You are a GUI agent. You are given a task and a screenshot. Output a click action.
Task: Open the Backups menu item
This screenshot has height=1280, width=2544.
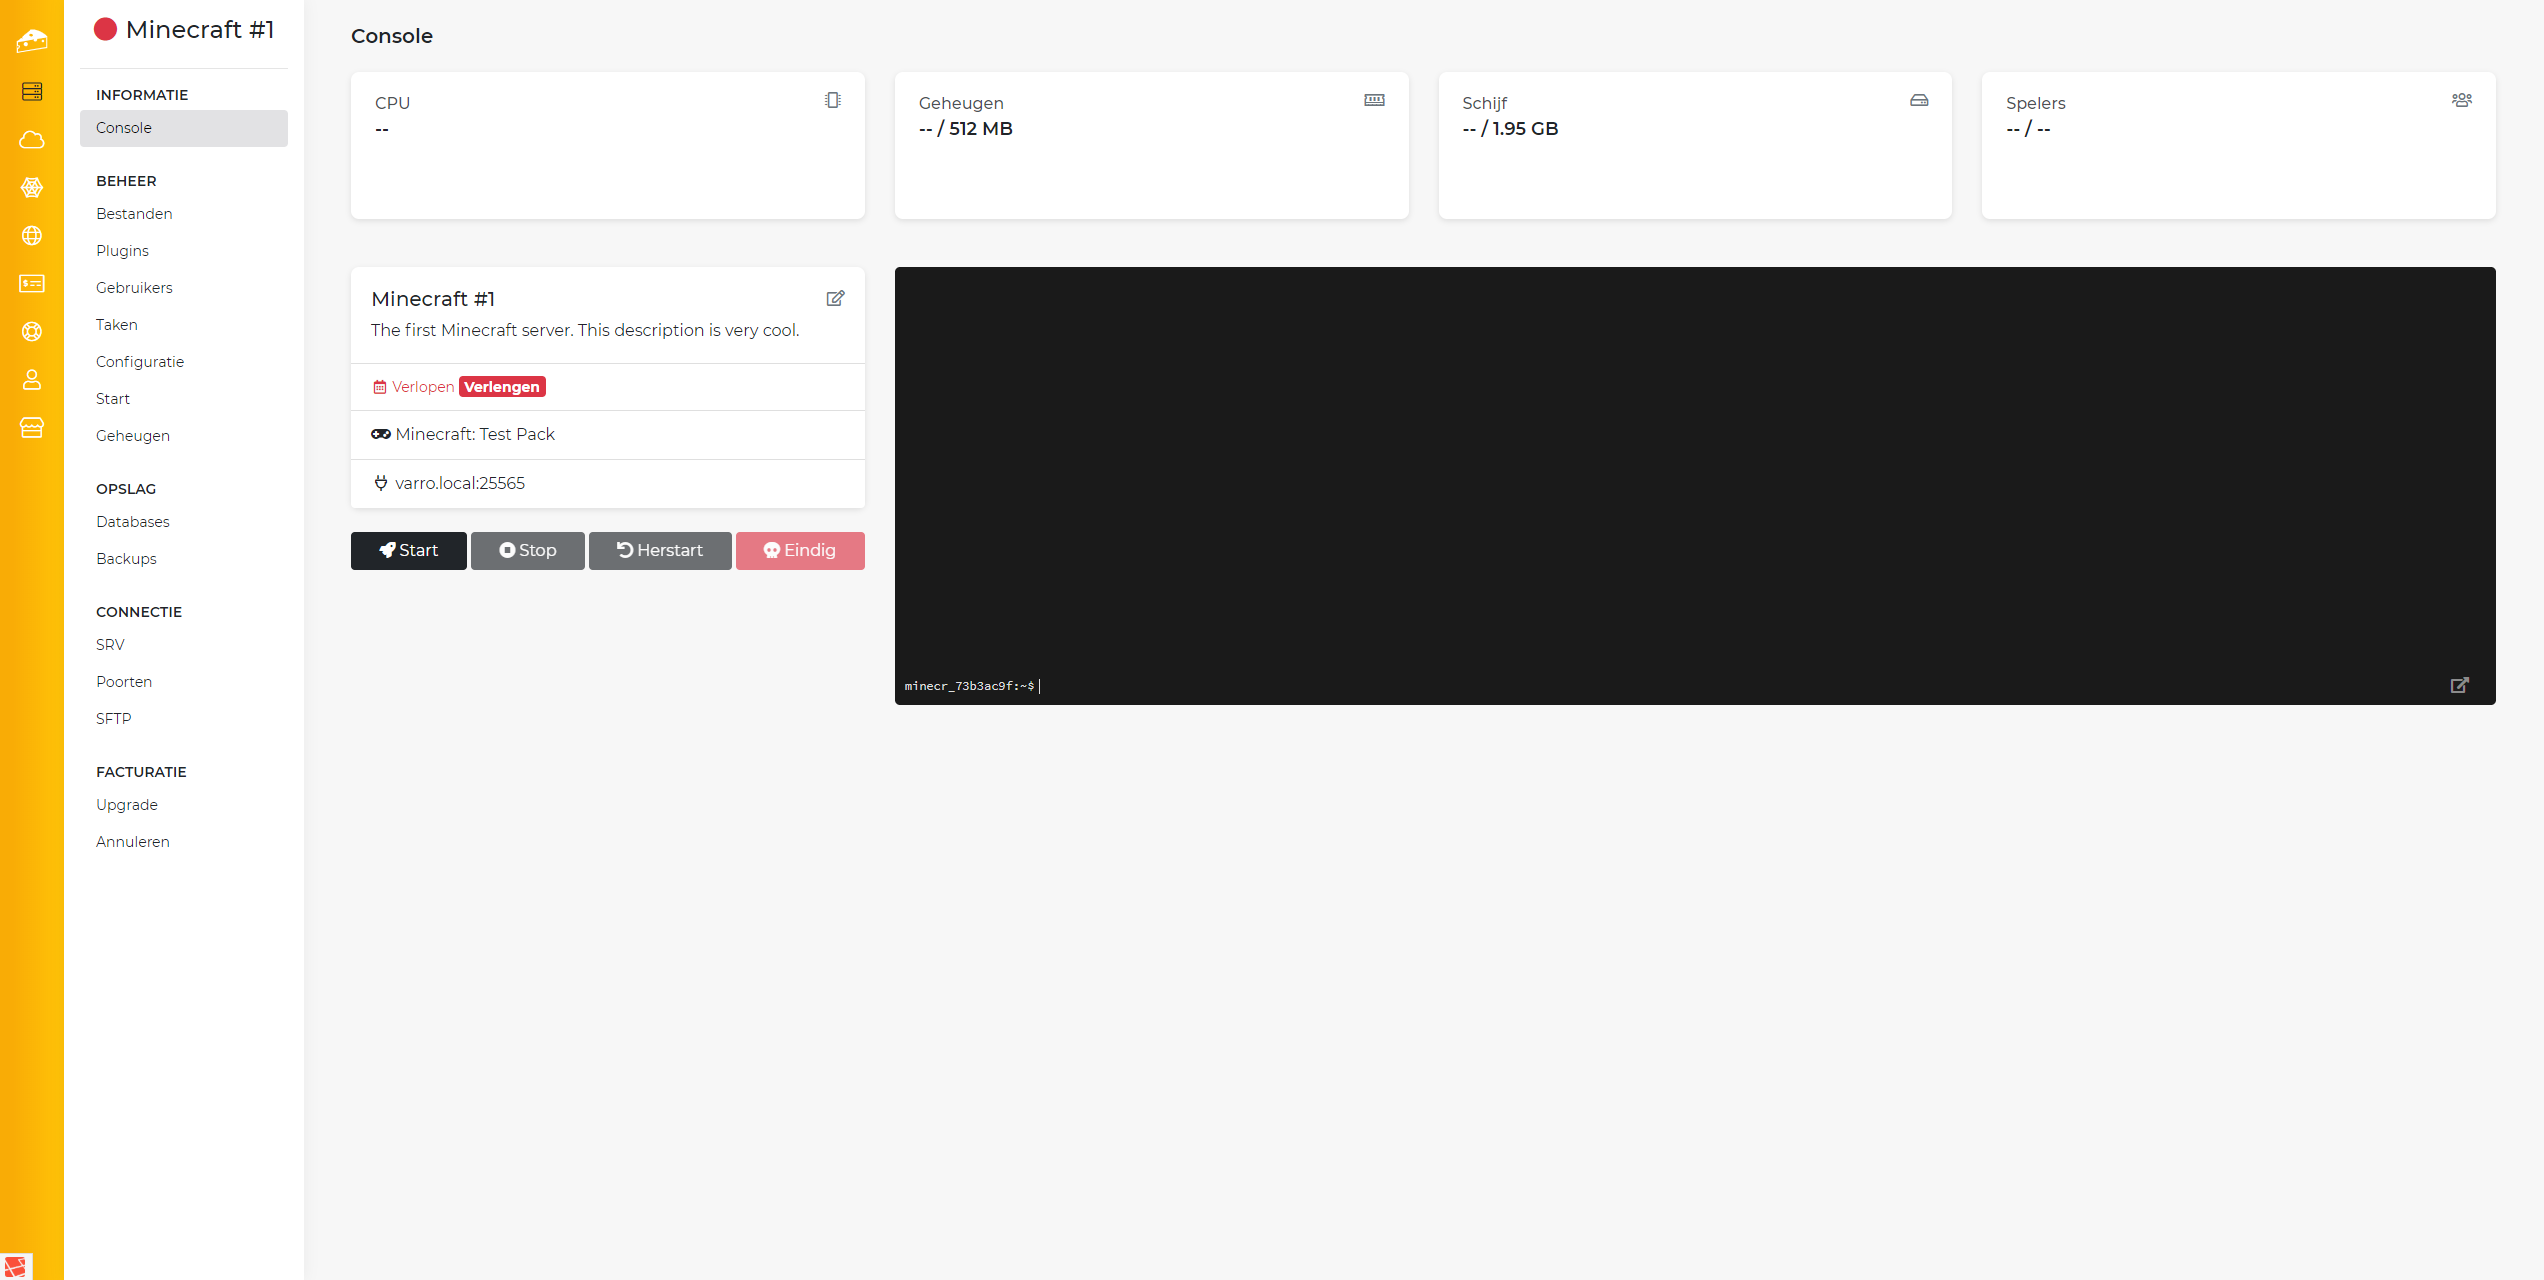(126, 559)
